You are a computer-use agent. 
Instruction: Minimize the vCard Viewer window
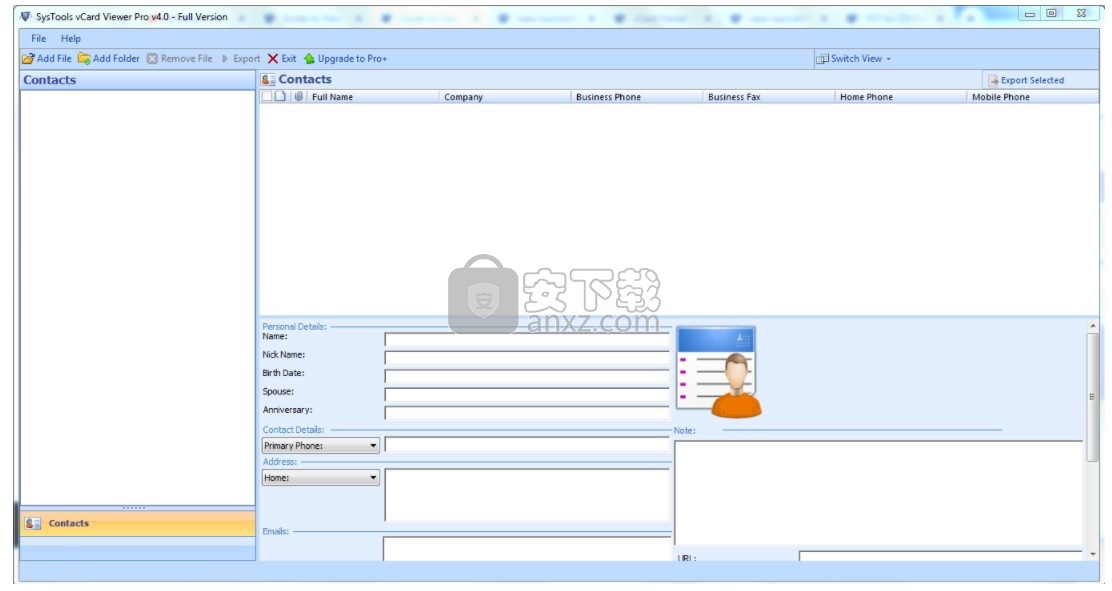(x=1030, y=14)
